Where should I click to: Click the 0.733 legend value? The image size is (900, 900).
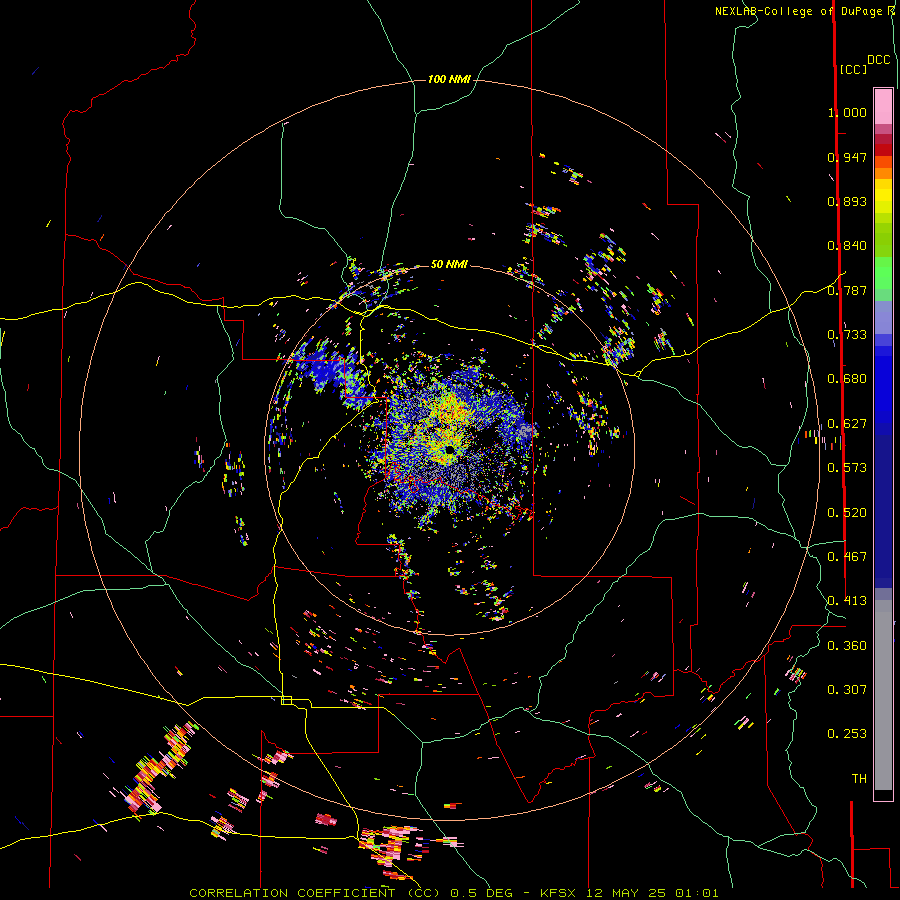[847, 335]
